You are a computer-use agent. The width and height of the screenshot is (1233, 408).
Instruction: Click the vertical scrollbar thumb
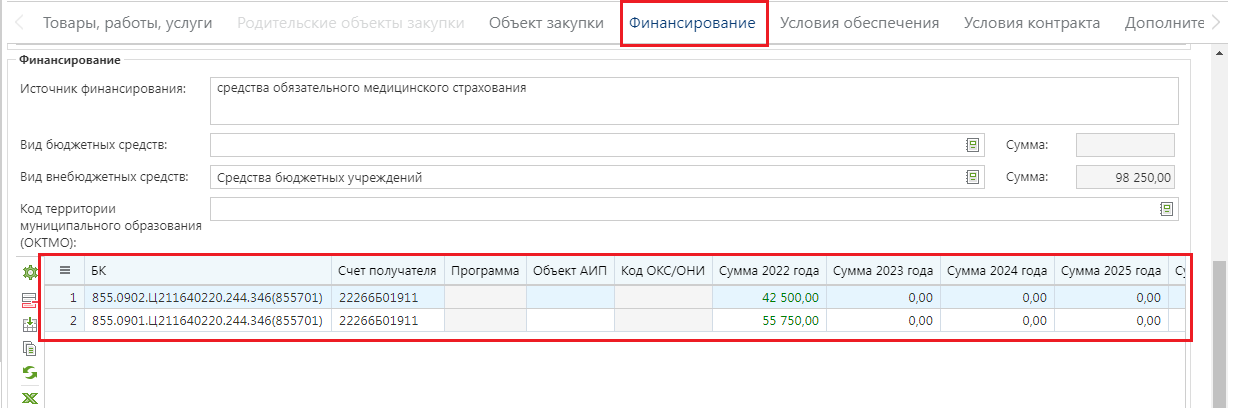click(1221, 330)
